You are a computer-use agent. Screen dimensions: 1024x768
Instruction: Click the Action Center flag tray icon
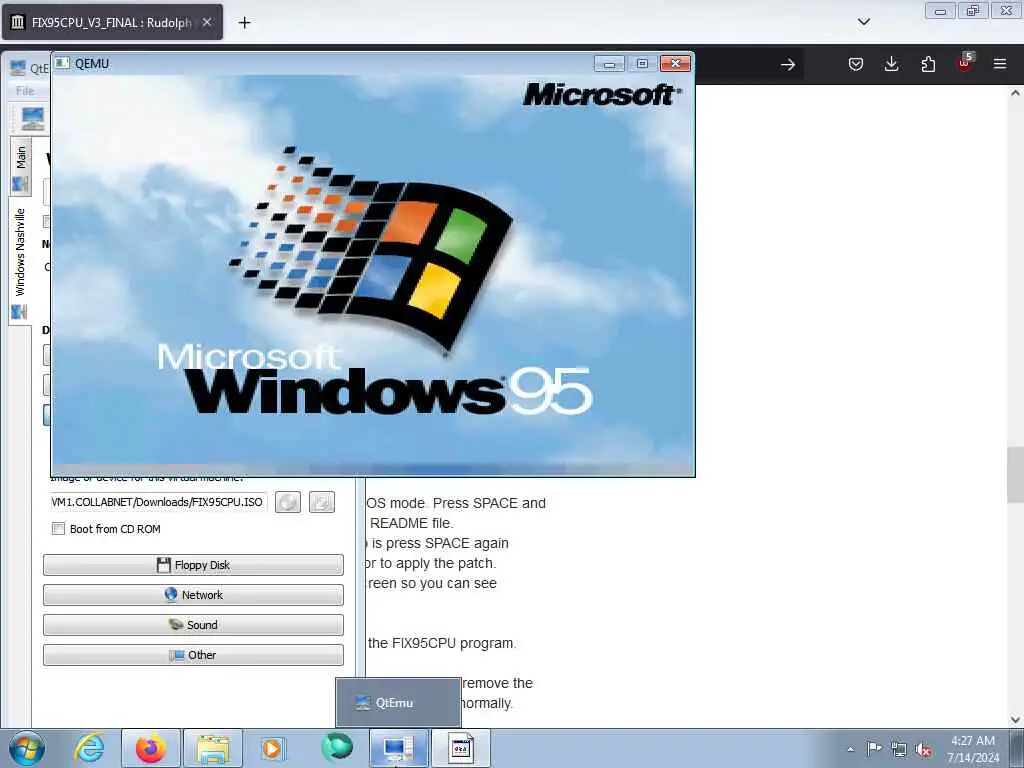point(874,748)
